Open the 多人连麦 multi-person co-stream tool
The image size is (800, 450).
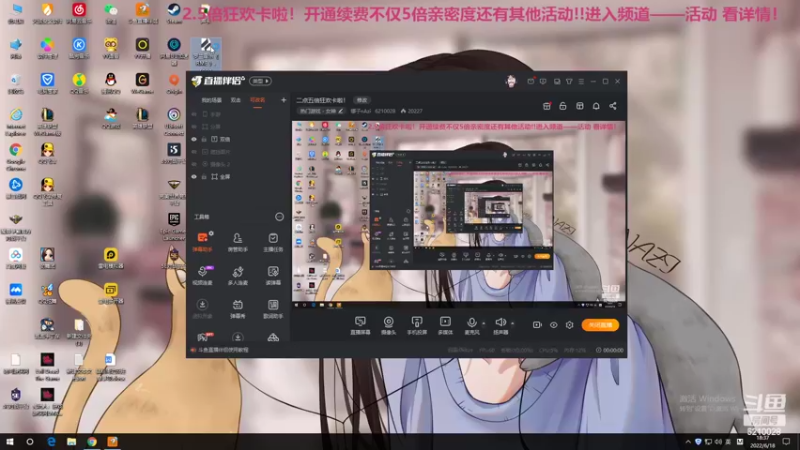click(x=237, y=275)
